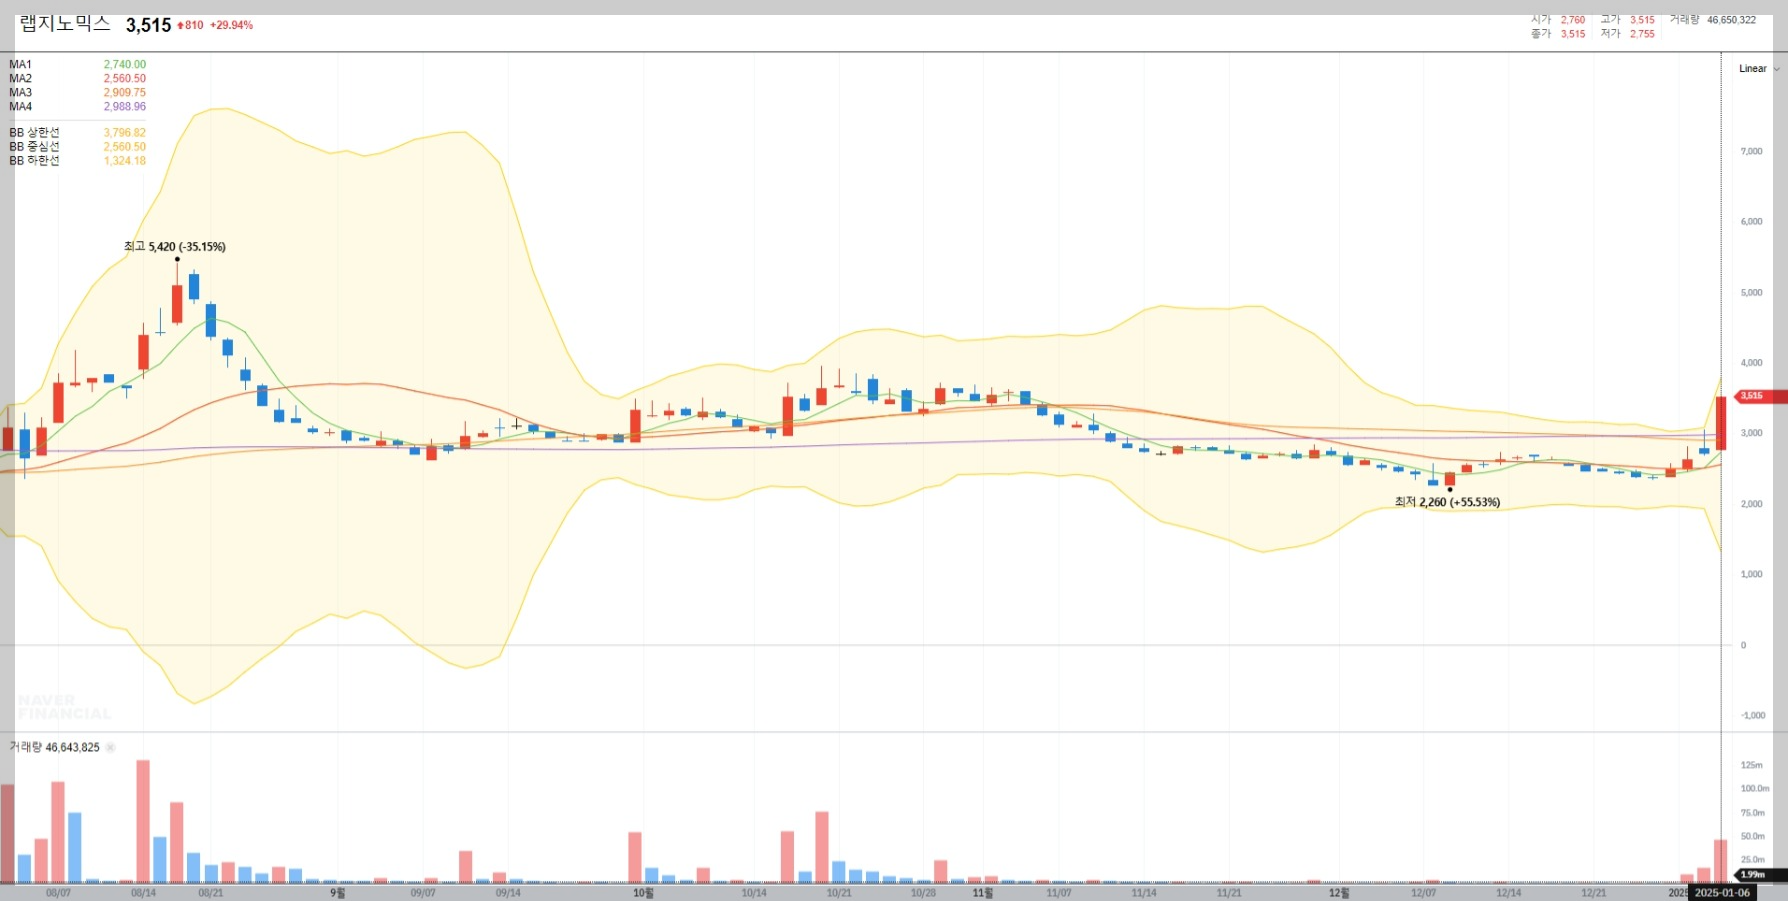This screenshot has width=1788, height=901.
Task: Click the 거래량 46,643,825 volume label
Action: (x=55, y=747)
